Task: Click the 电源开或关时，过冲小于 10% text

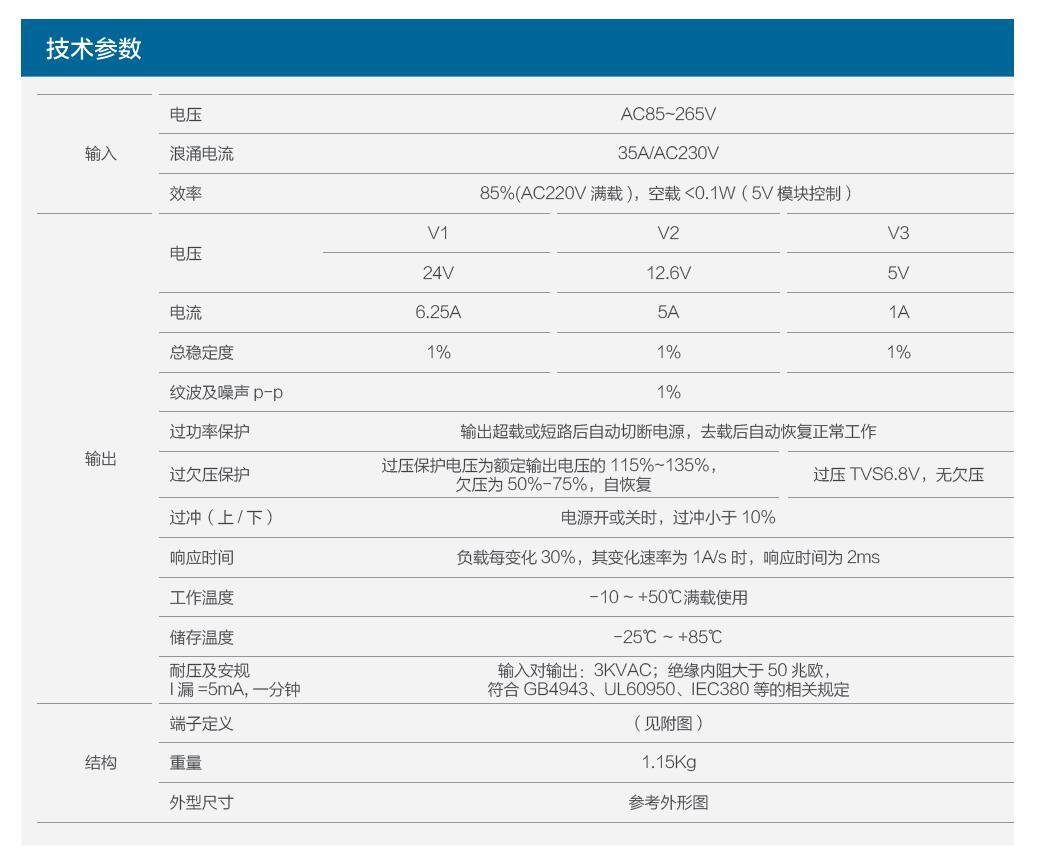Action: (x=668, y=518)
